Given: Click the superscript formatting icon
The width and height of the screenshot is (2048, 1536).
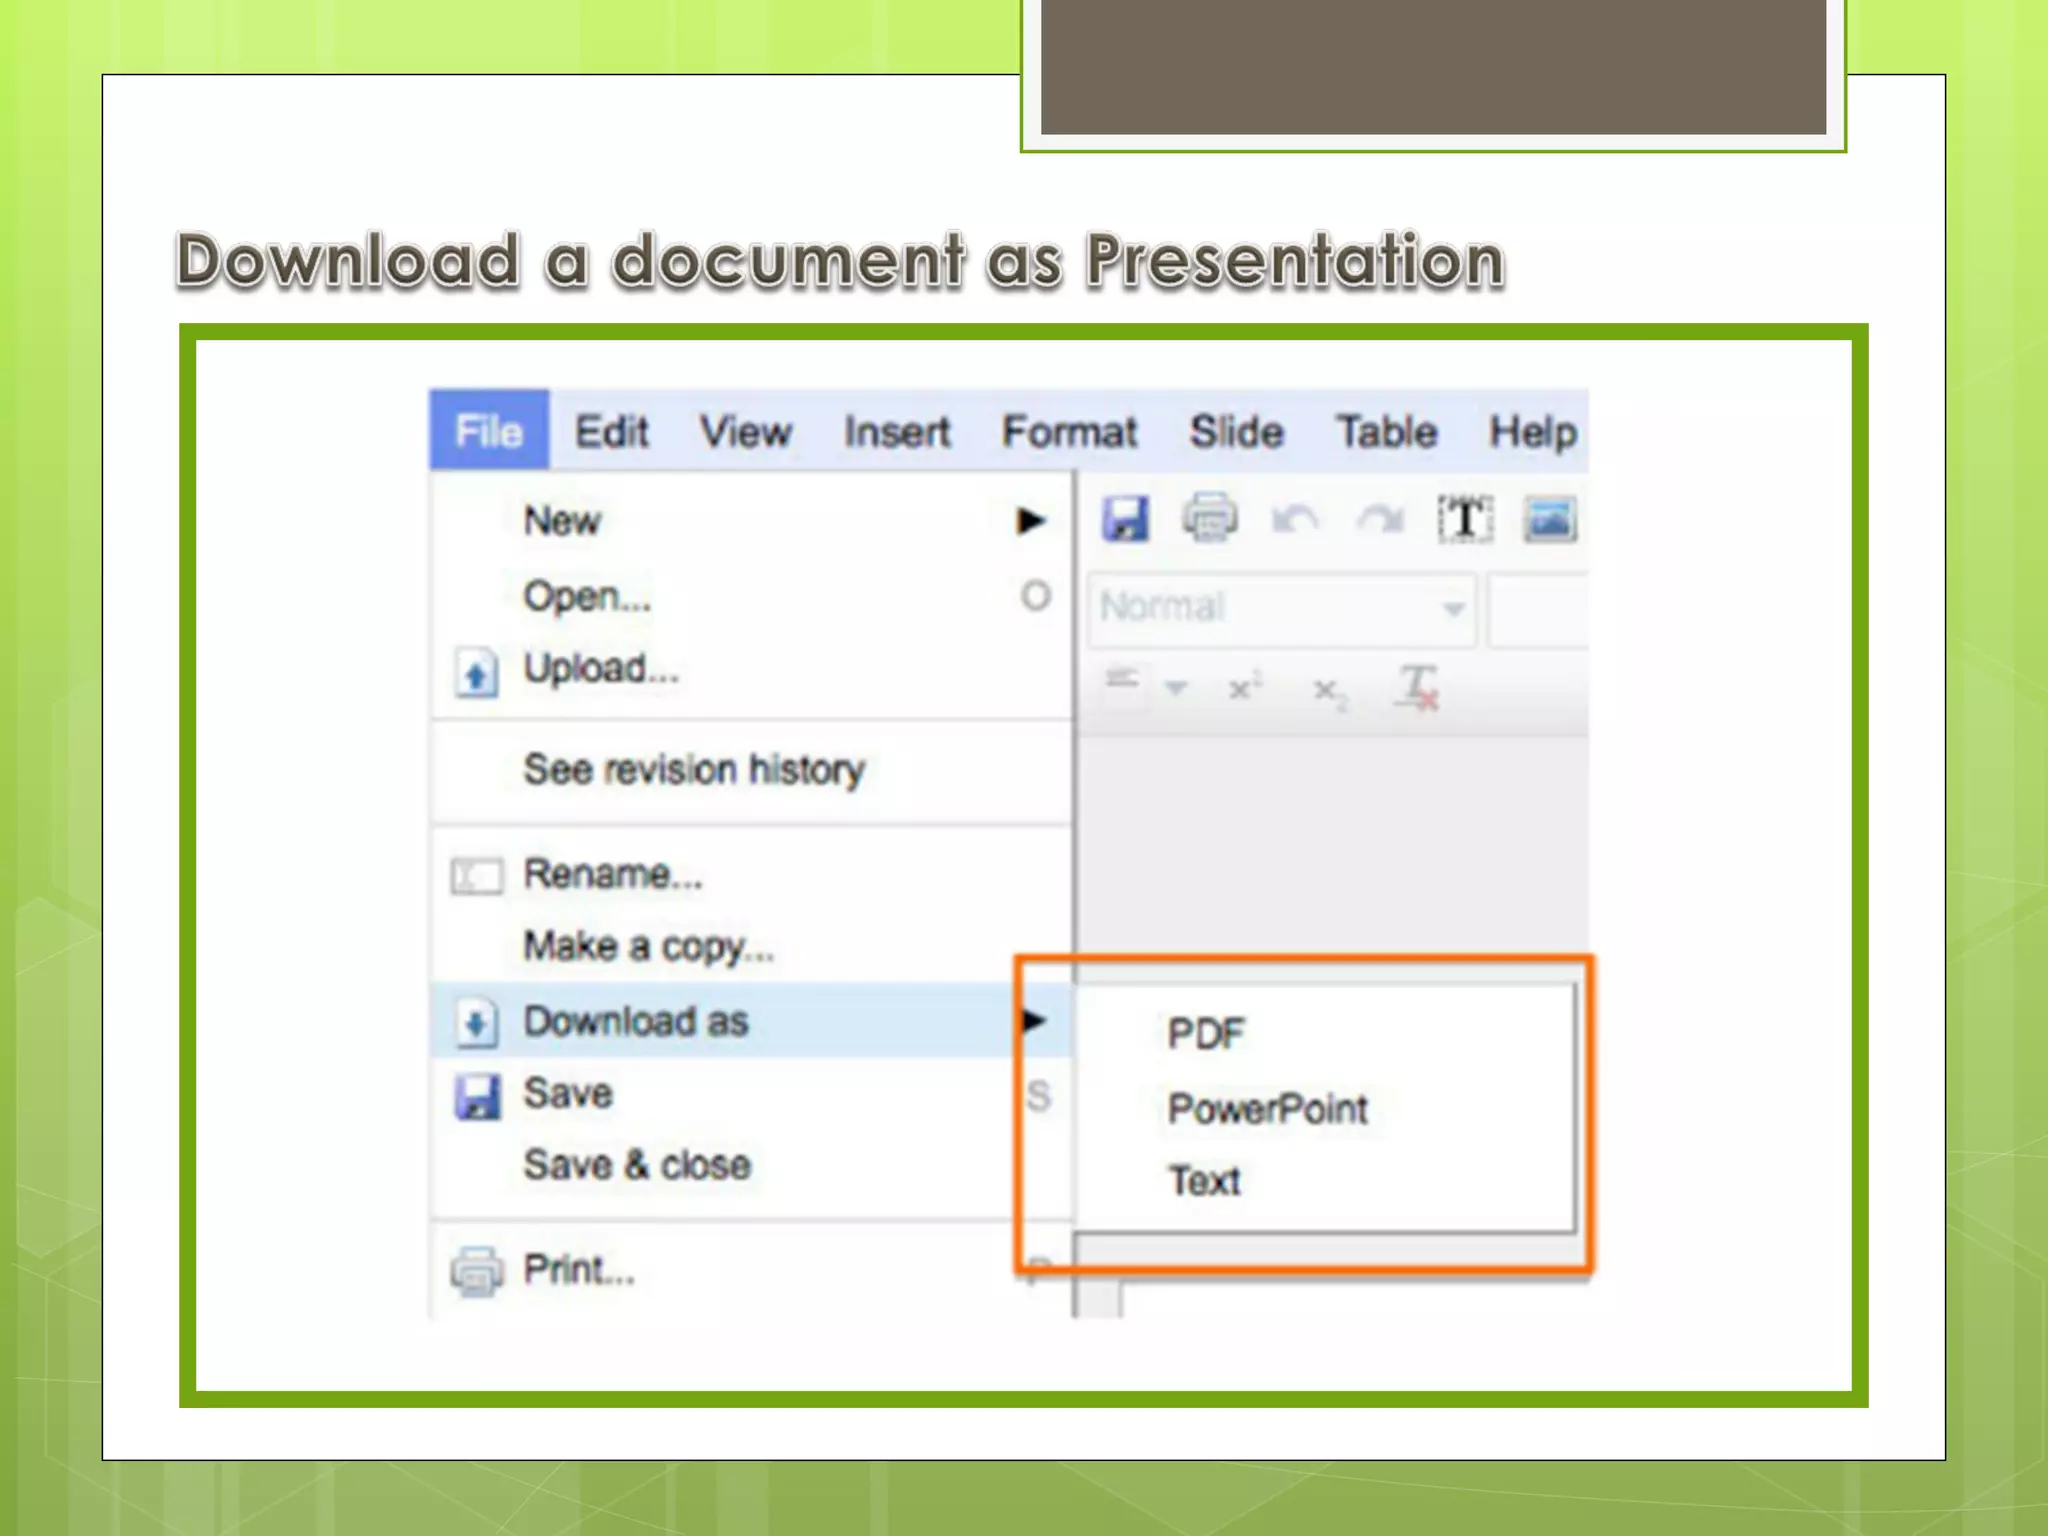Looking at the screenshot, I should point(1245,688).
